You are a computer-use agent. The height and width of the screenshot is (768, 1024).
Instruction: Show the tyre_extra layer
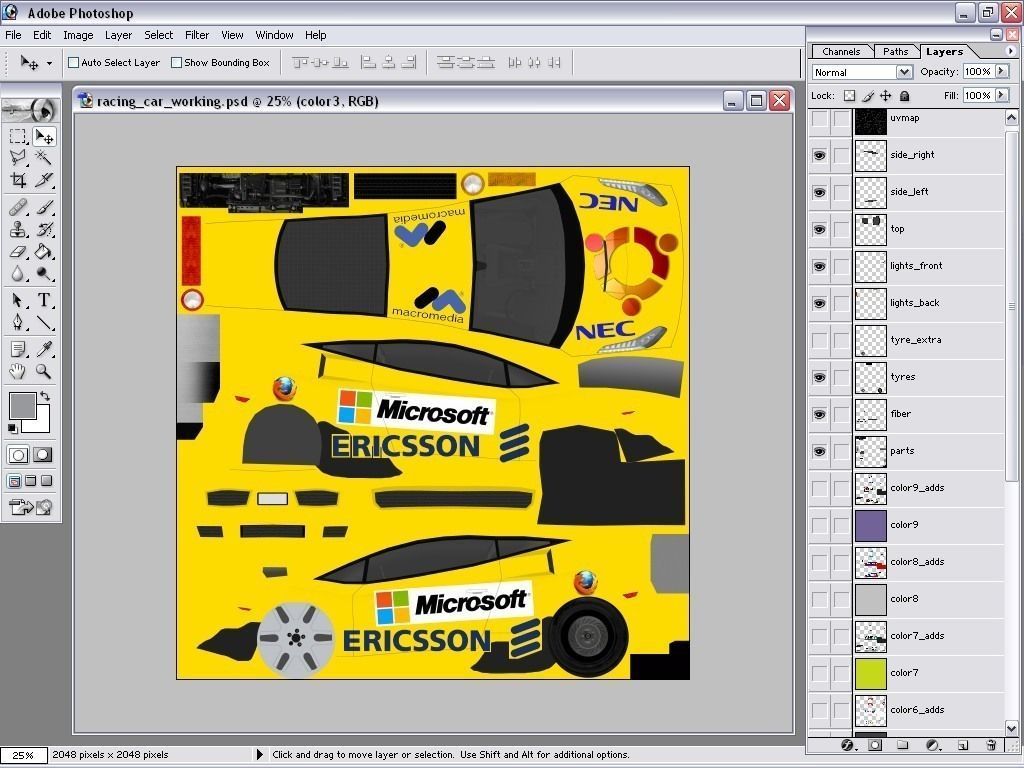[819, 340]
